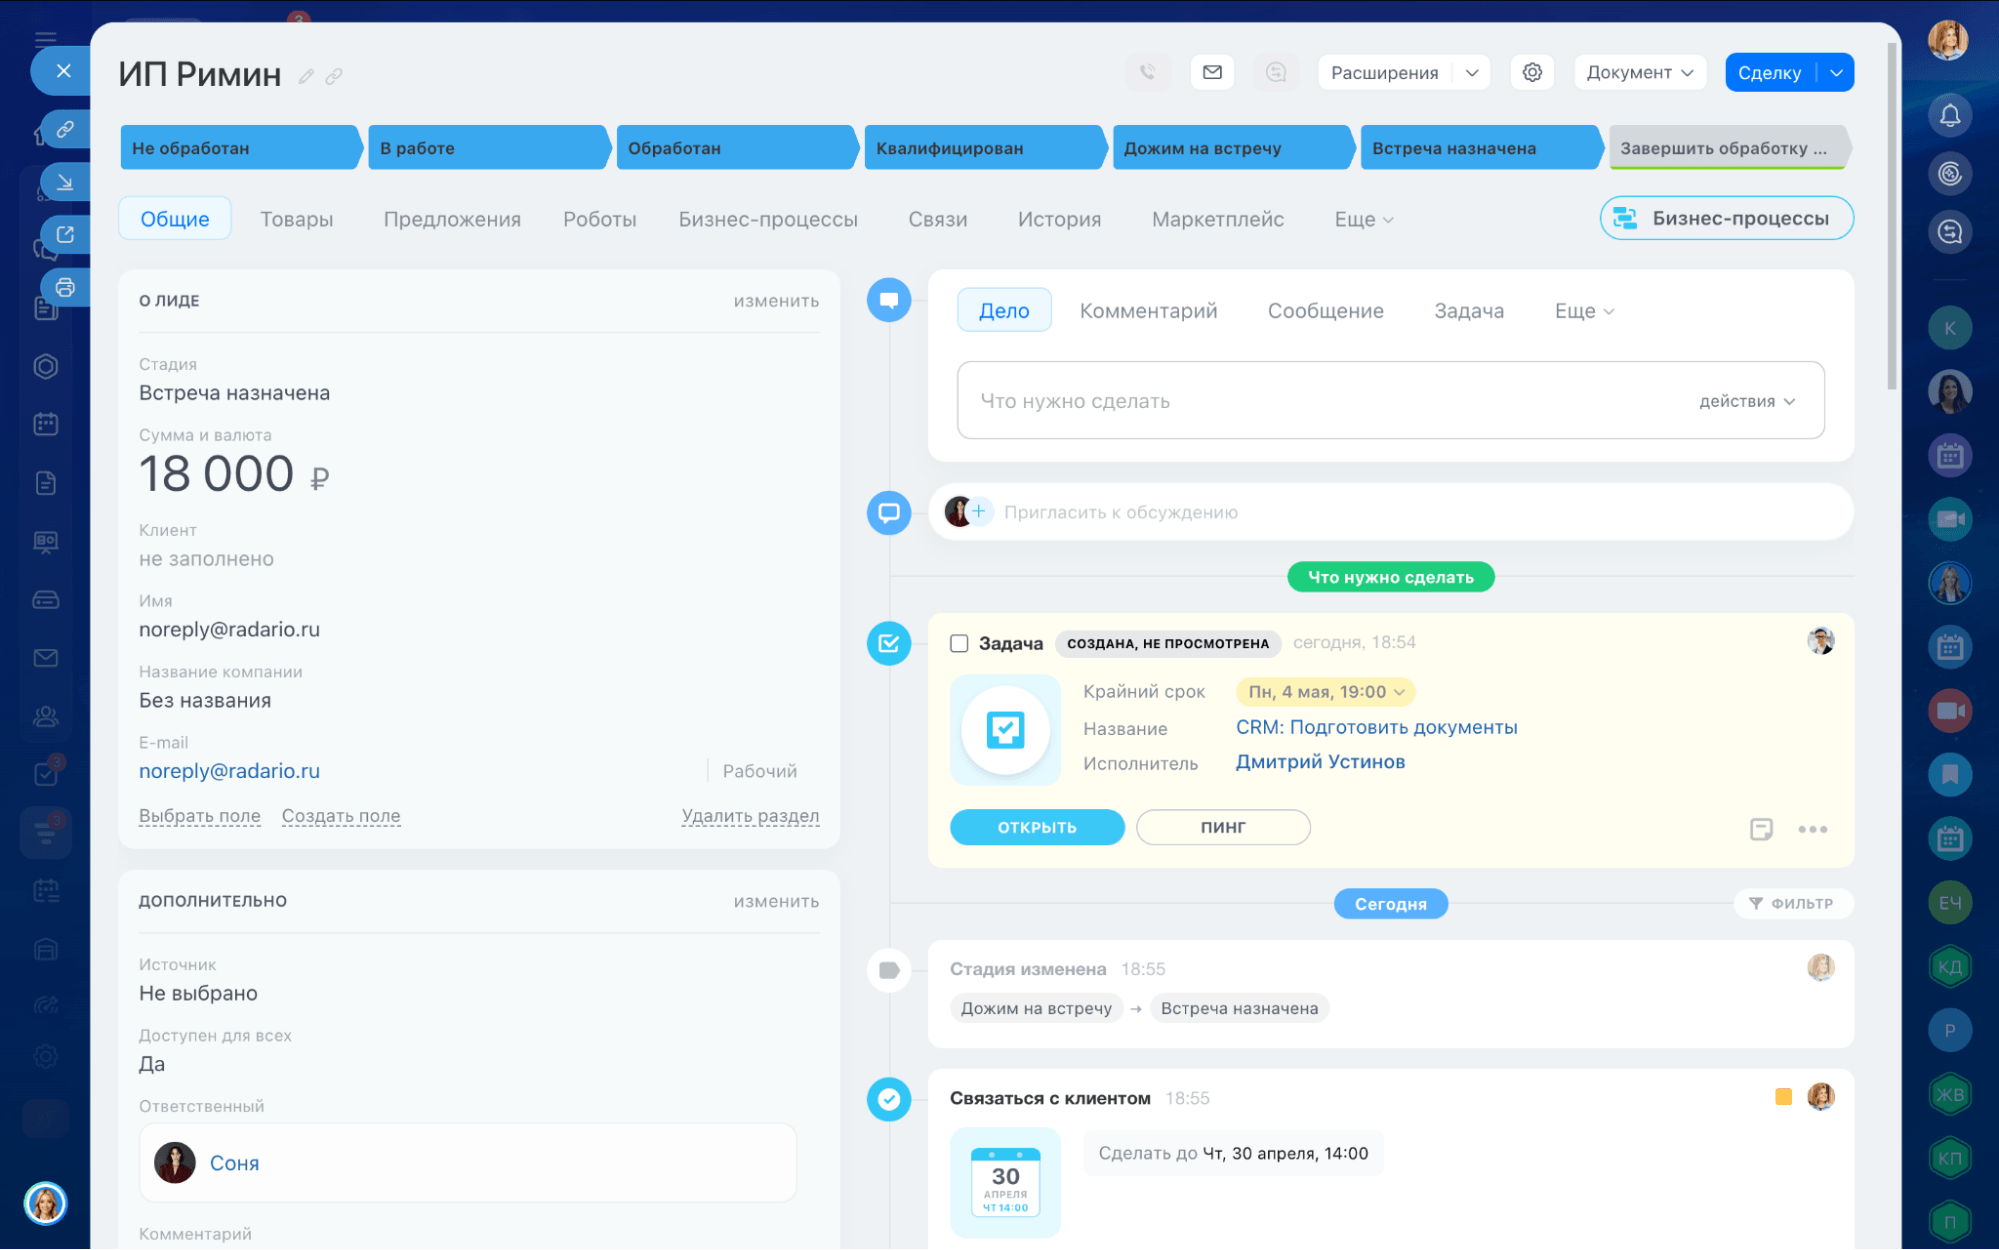Open responsible user Соня
Viewport: 1999px width, 1250px height.
click(x=234, y=1163)
